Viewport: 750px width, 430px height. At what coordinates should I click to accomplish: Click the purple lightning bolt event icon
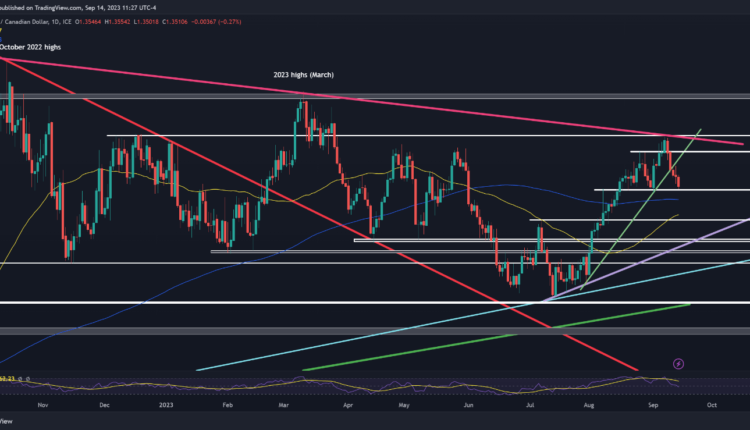(x=679, y=364)
